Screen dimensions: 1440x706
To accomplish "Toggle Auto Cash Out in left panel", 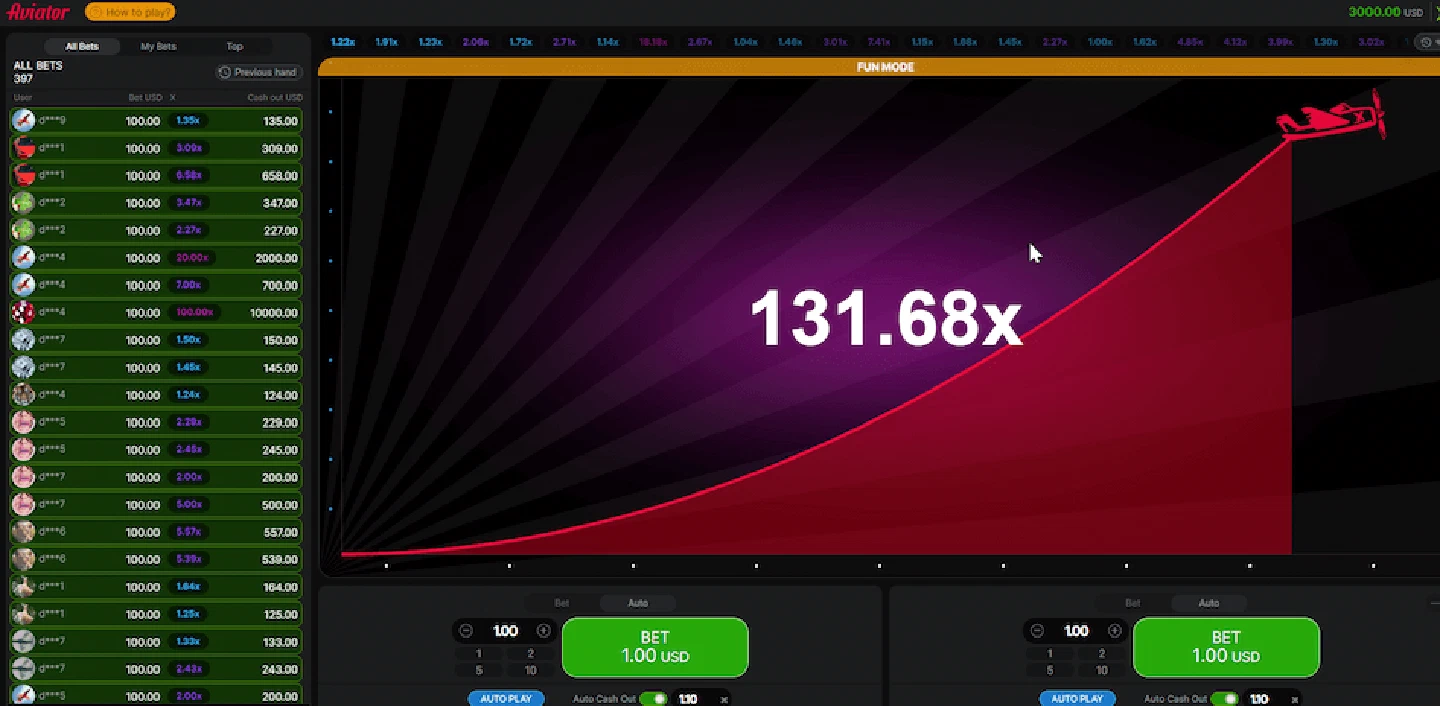I will [653, 699].
